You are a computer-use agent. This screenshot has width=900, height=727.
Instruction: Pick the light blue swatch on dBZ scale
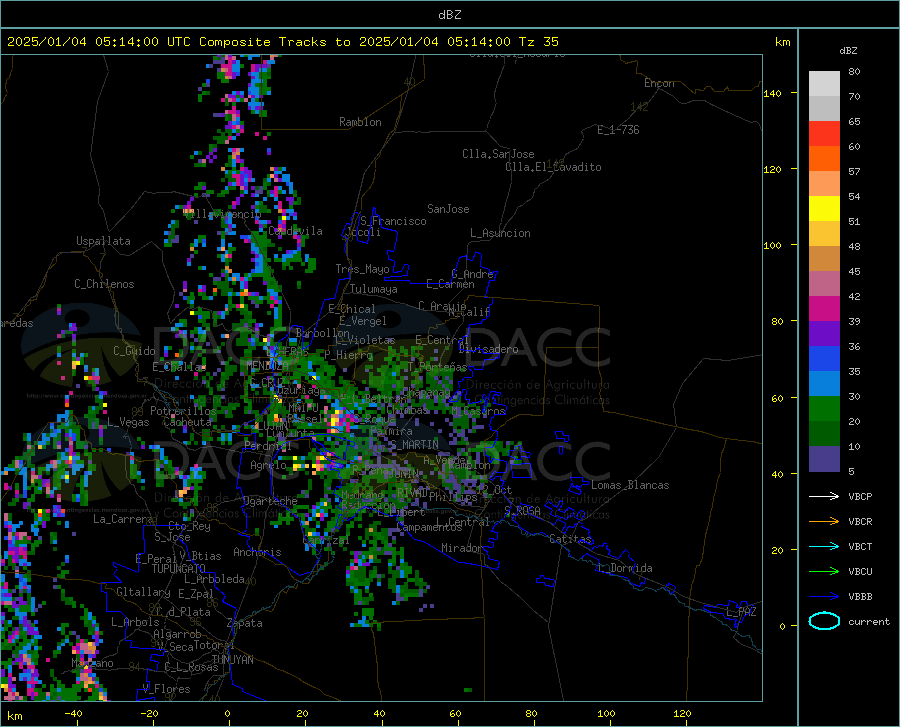(824, 384)
